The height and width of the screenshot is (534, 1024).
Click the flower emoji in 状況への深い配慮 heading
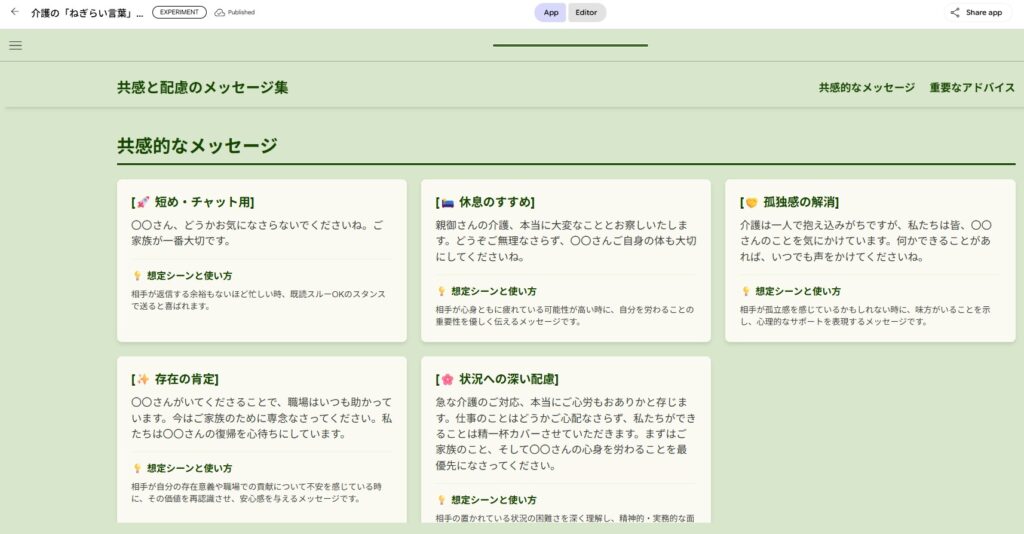pyautogui.click(x=447, y=379)
